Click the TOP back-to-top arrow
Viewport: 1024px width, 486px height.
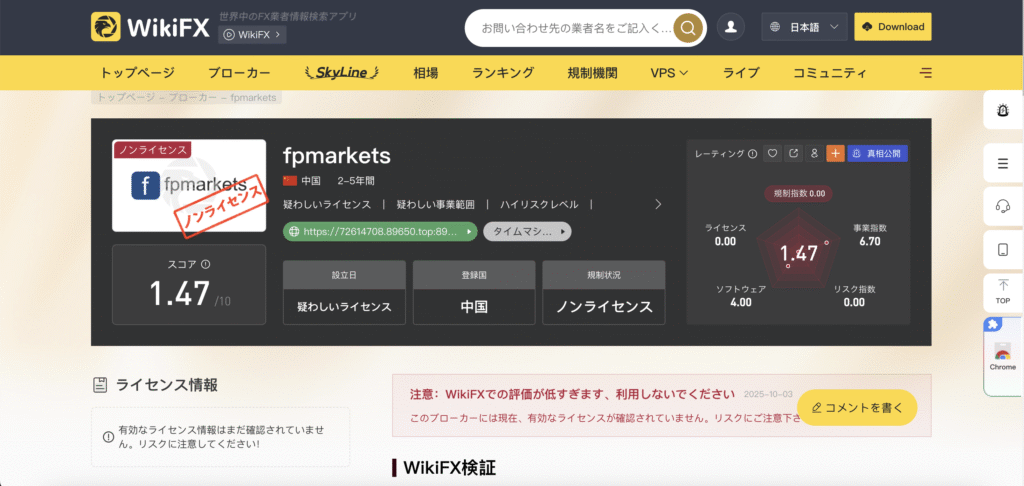(1003, 292)
